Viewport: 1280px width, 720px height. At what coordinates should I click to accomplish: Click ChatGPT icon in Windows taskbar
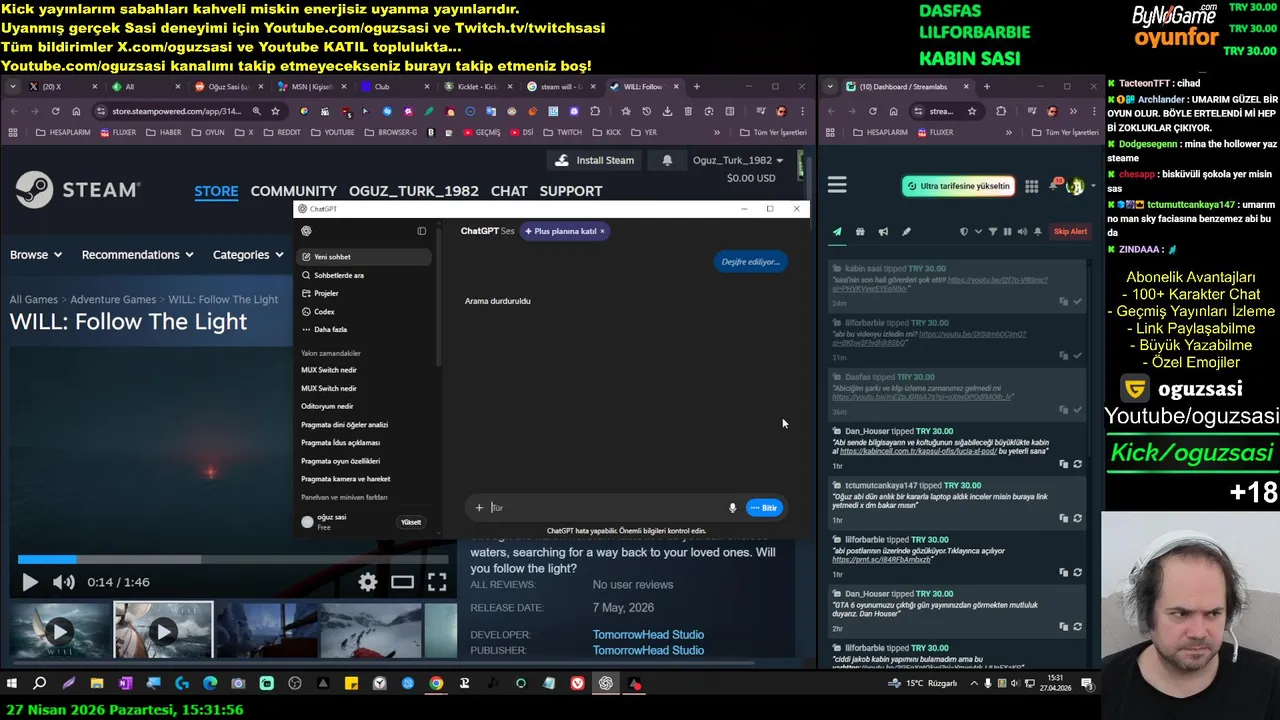pos(606,684)
